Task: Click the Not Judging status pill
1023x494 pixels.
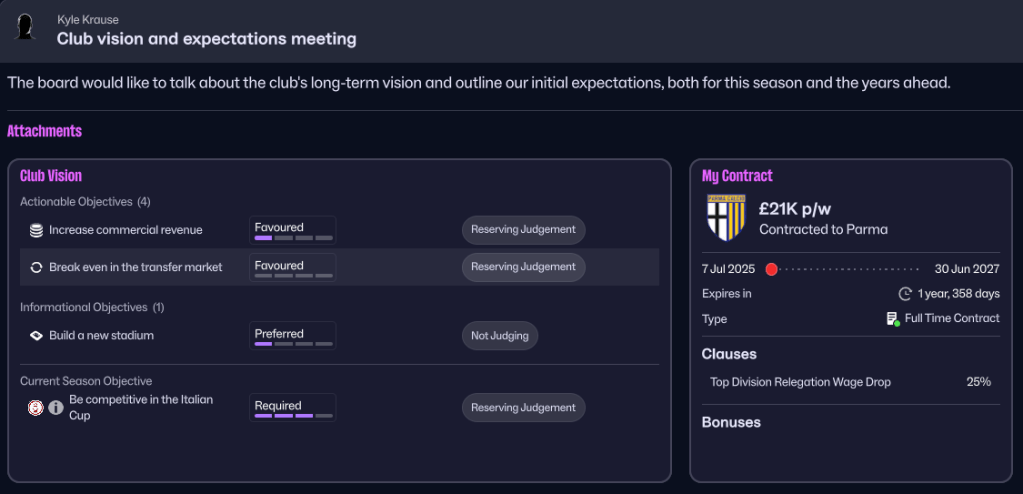Action: click(x=500, y=336)
